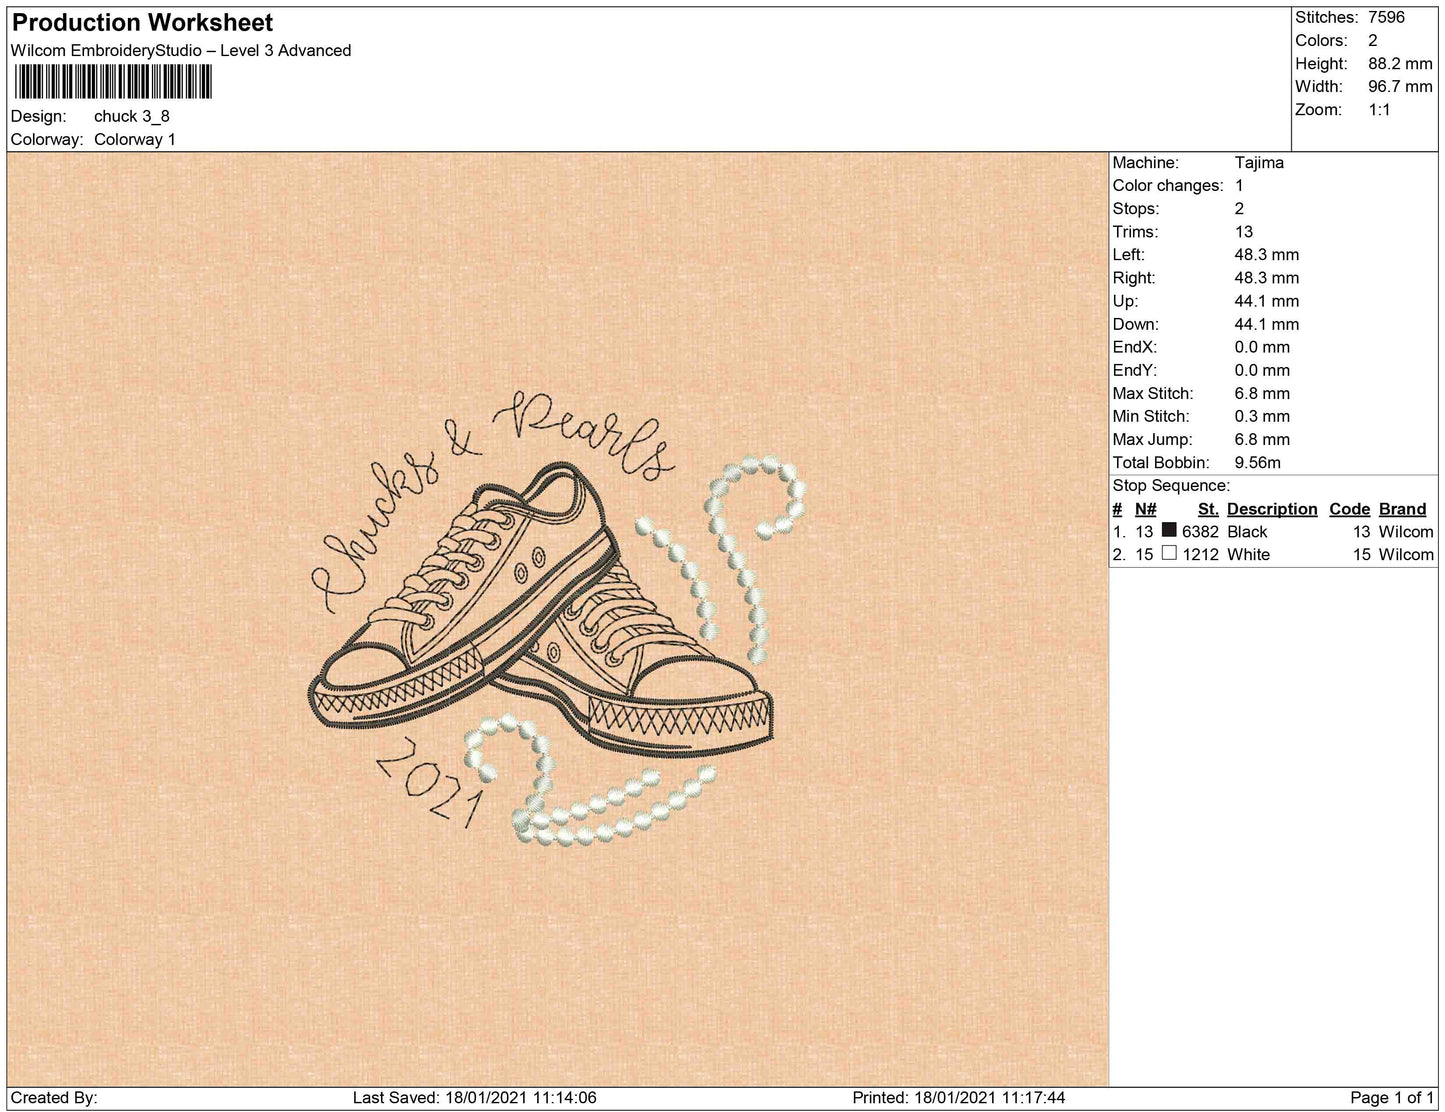This screenshot has width=1445, height=1112.
Task: Expand the Stop Sequence section
Action: pos(1171,485)
